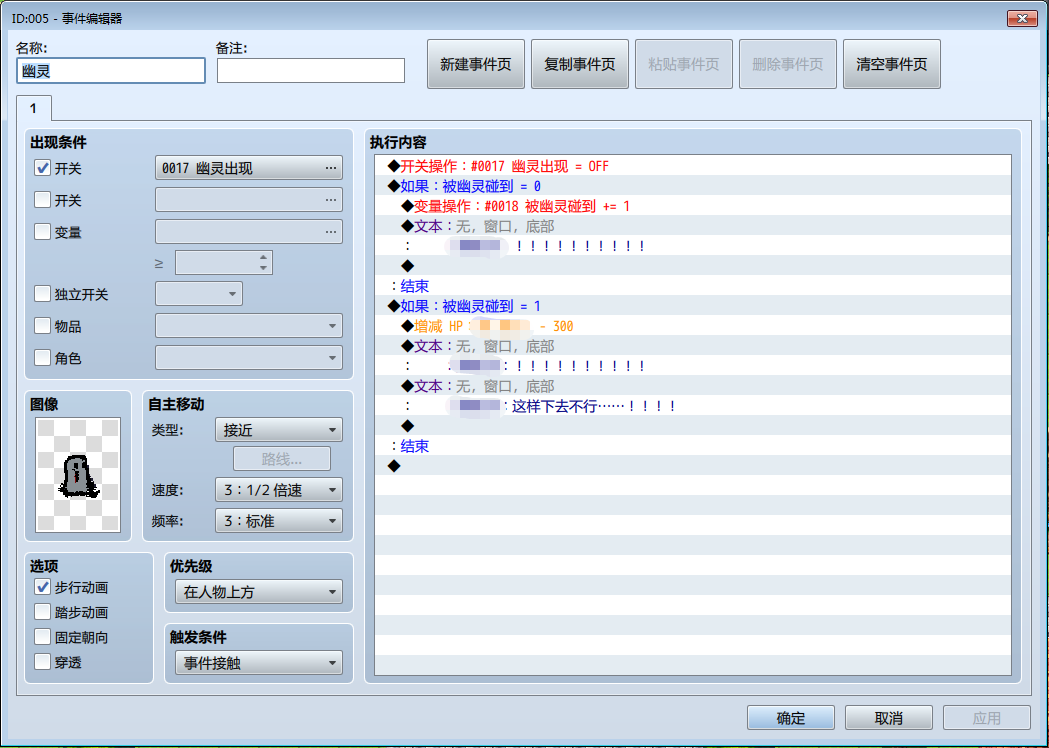Viewport: 1049px width, 748px height.
Task: Enable the 固定朝向 option
Action: pyautogui.click(x=42, y=637)
